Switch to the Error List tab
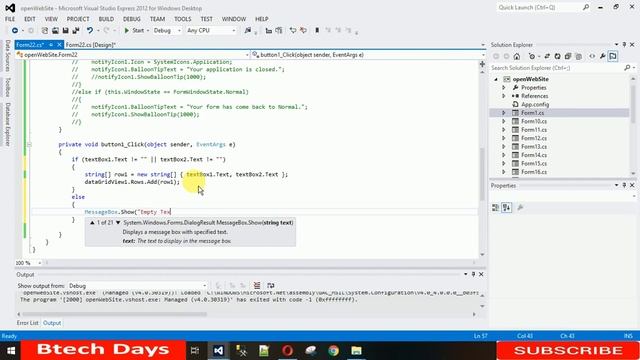Viewport: 640px width, 360px height. 27,323
